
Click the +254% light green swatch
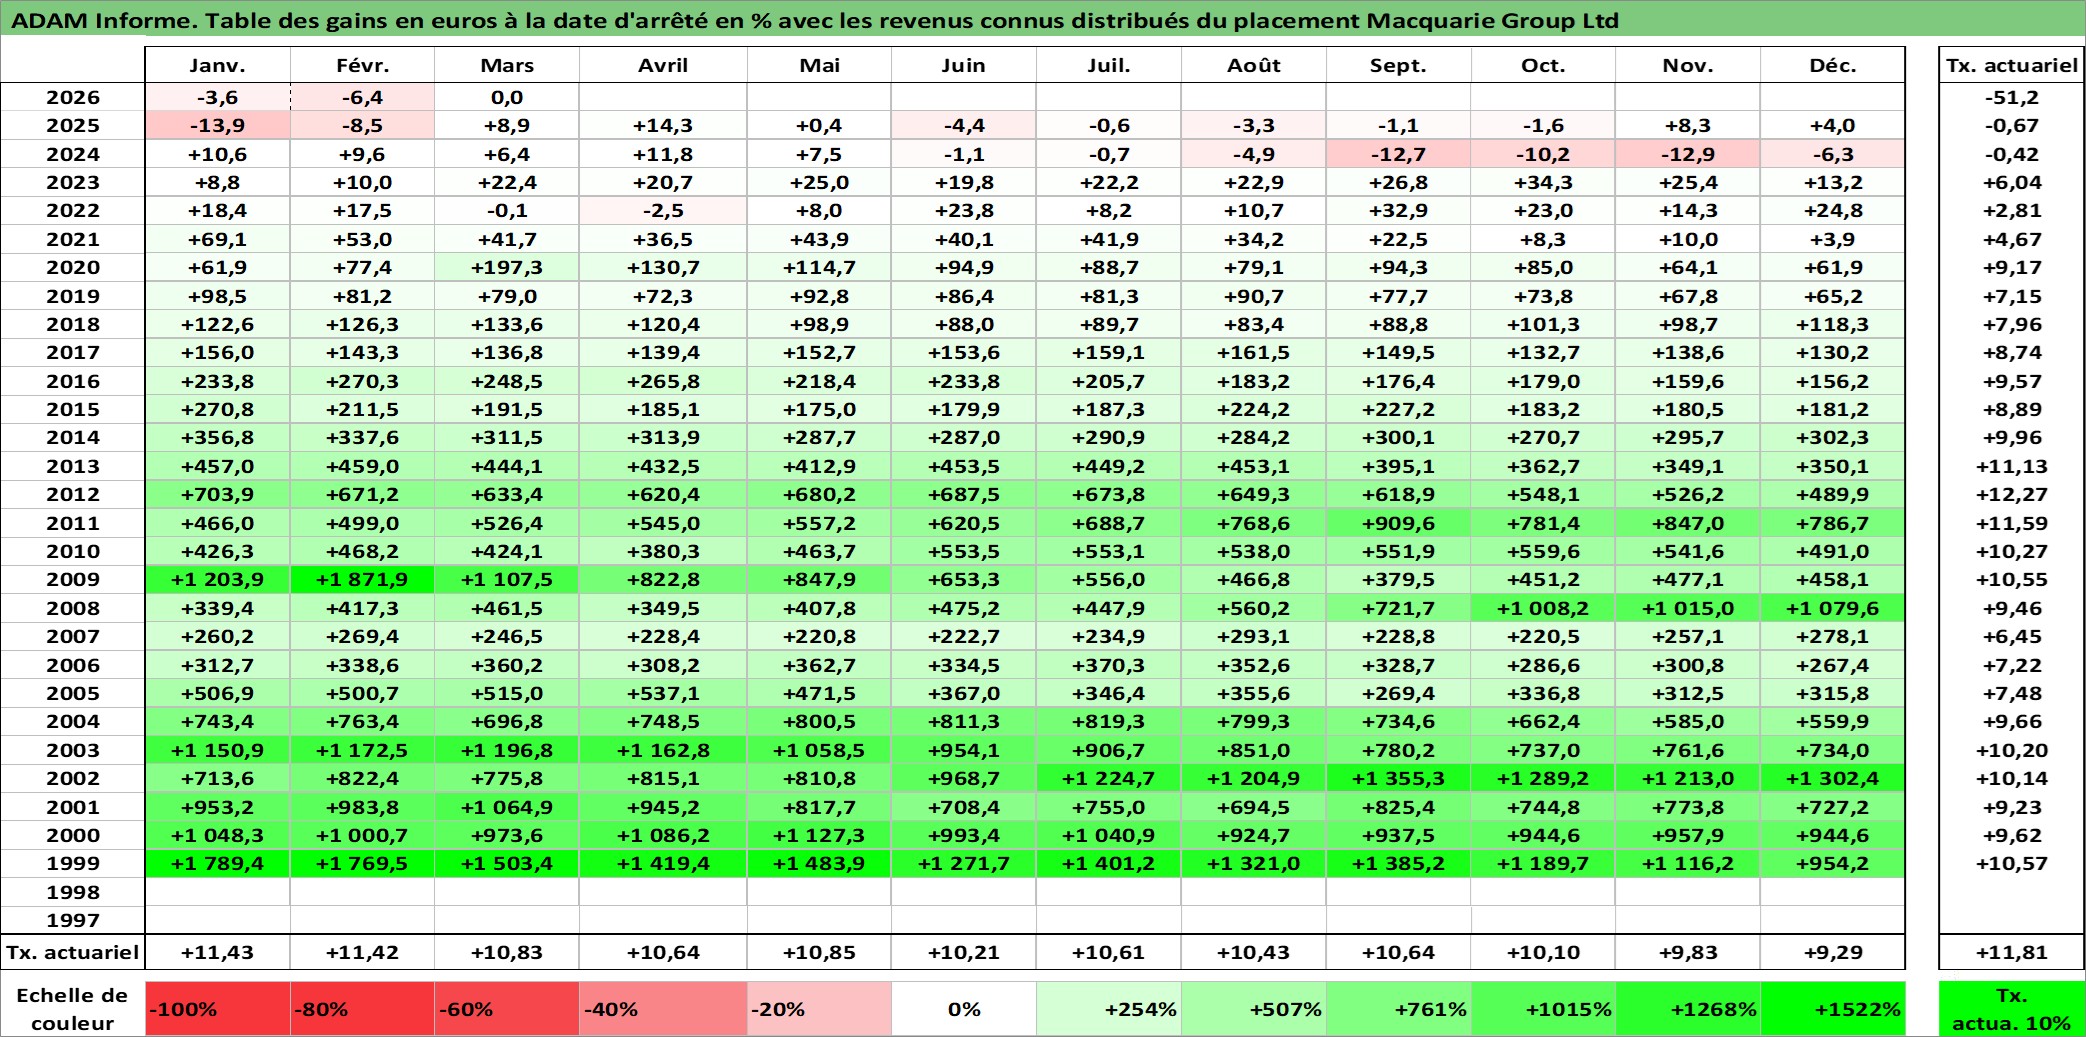pos(1109,1009)
